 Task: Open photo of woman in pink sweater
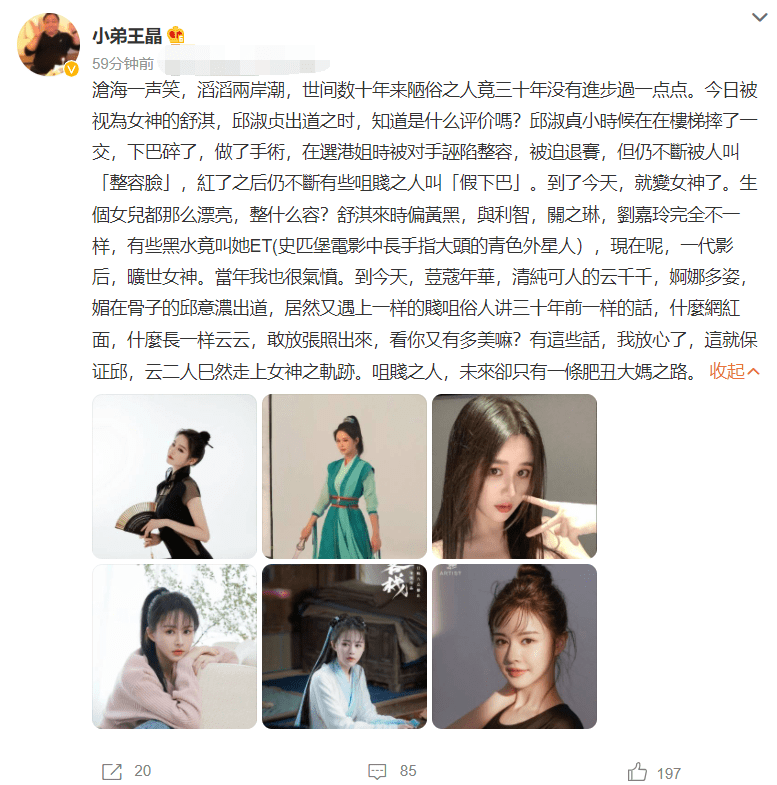click(174, 646)
